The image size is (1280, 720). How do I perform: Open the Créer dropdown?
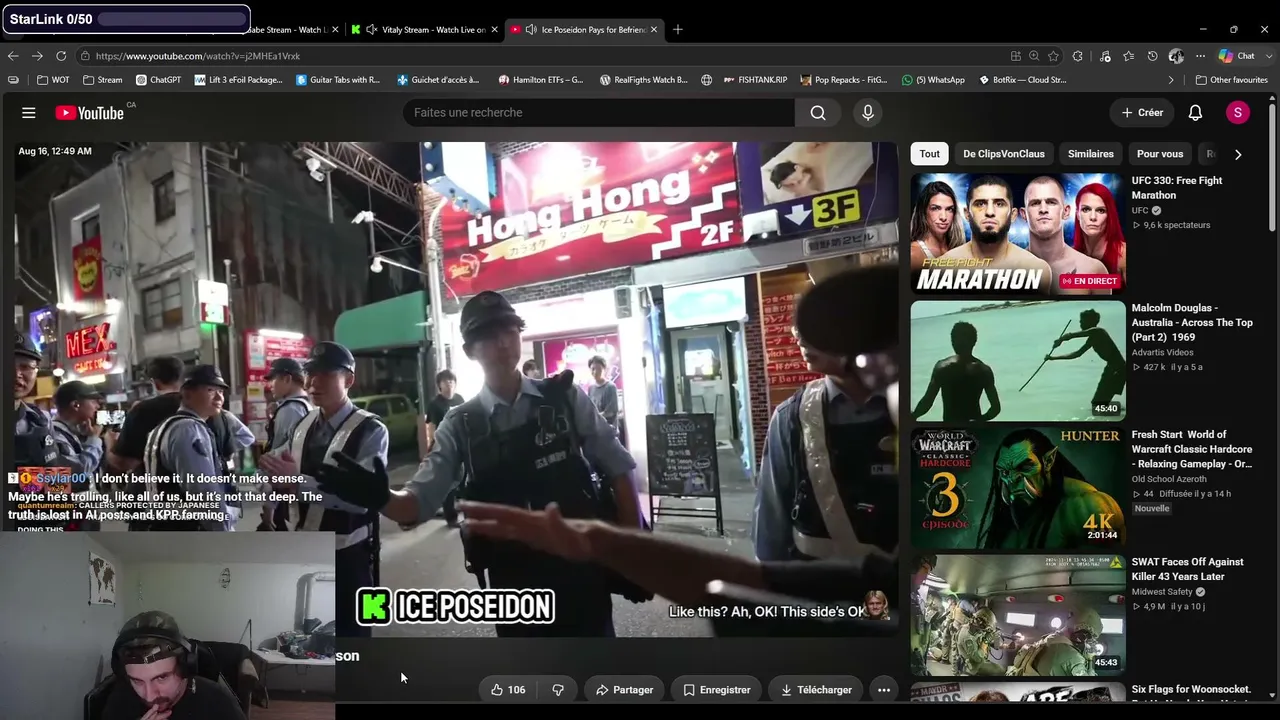[x=1142, y=113]
